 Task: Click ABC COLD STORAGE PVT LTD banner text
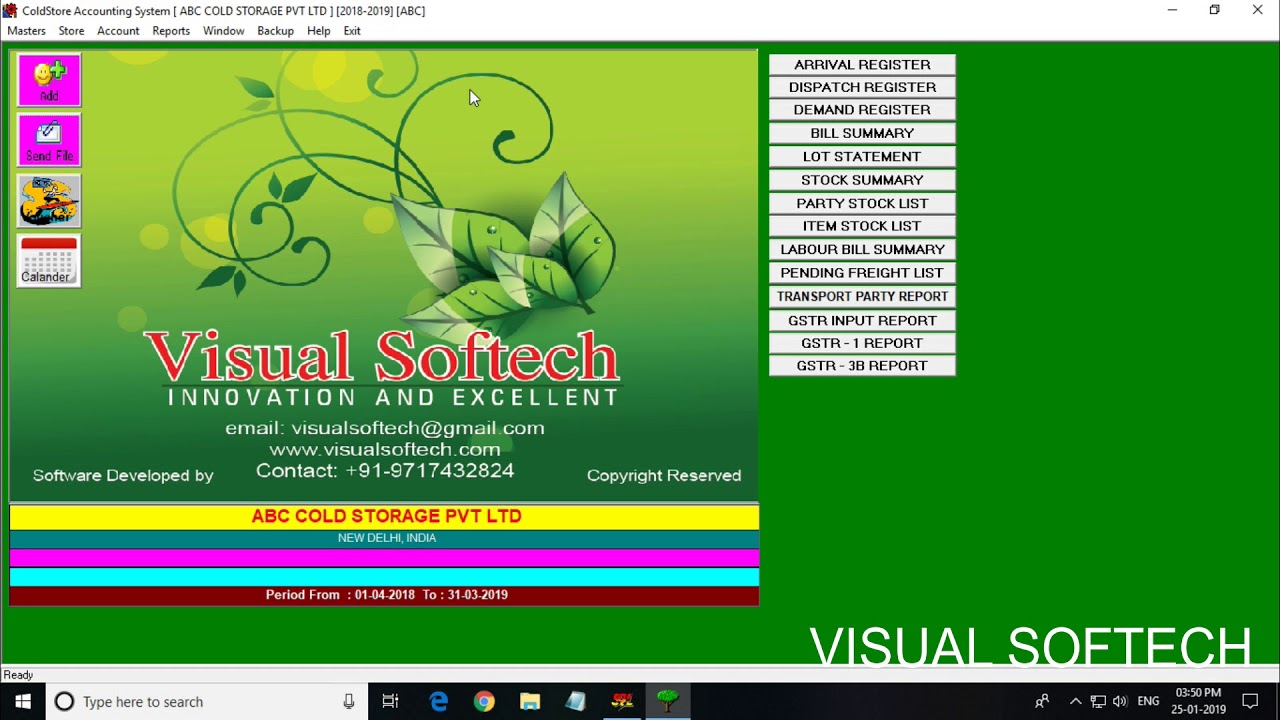click(386, 516)
